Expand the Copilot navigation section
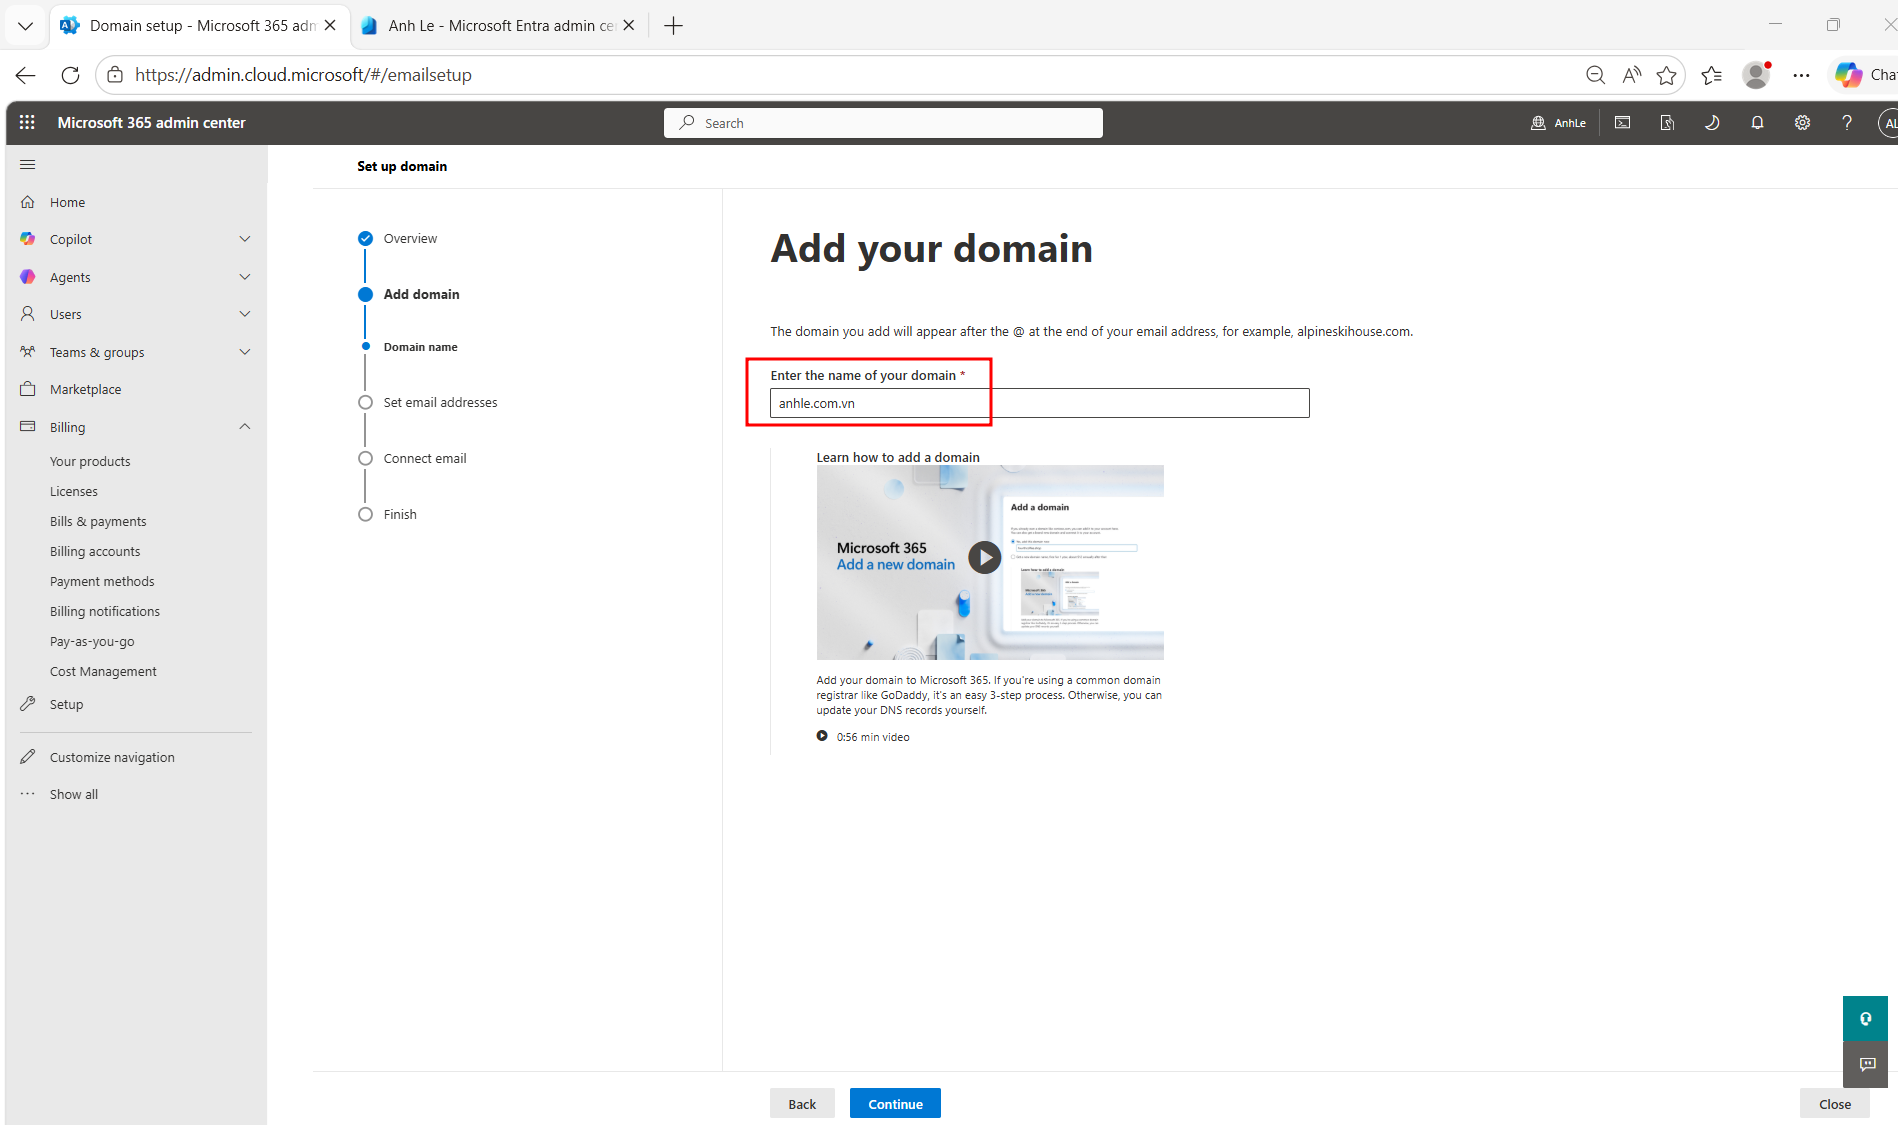The height and width of the screenshot is (1125, 1898). (x=245, y=239)
